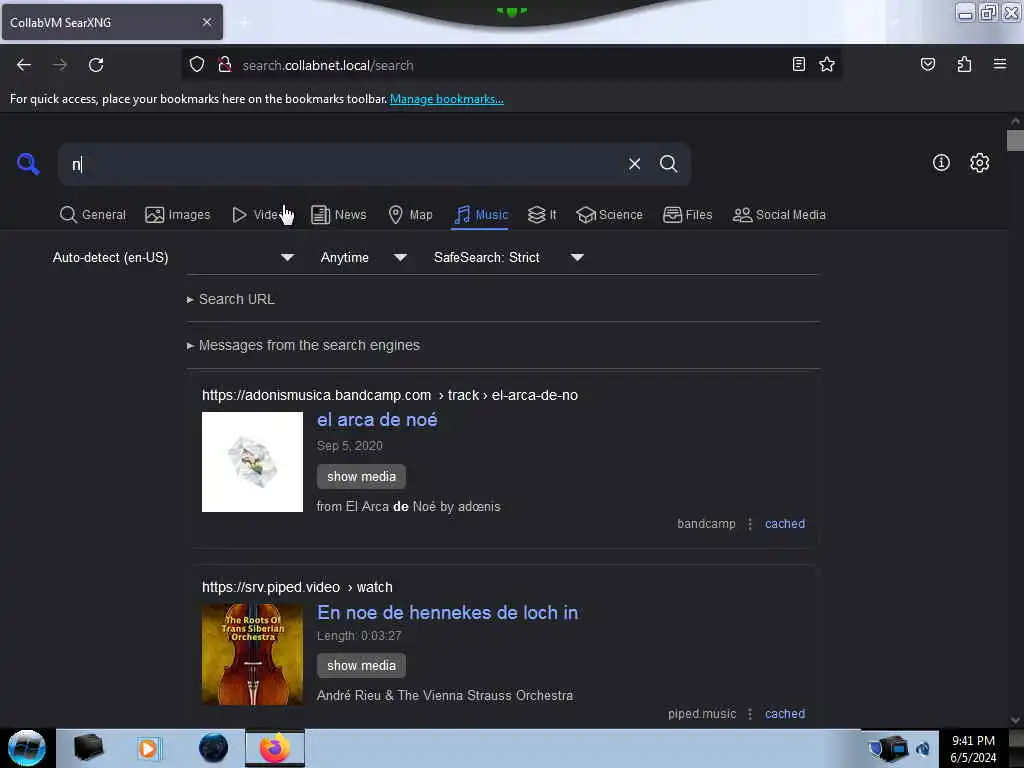Expand Messages from the search engines
The height and width of the screenshot is (768, 1024).
point(303,345)
